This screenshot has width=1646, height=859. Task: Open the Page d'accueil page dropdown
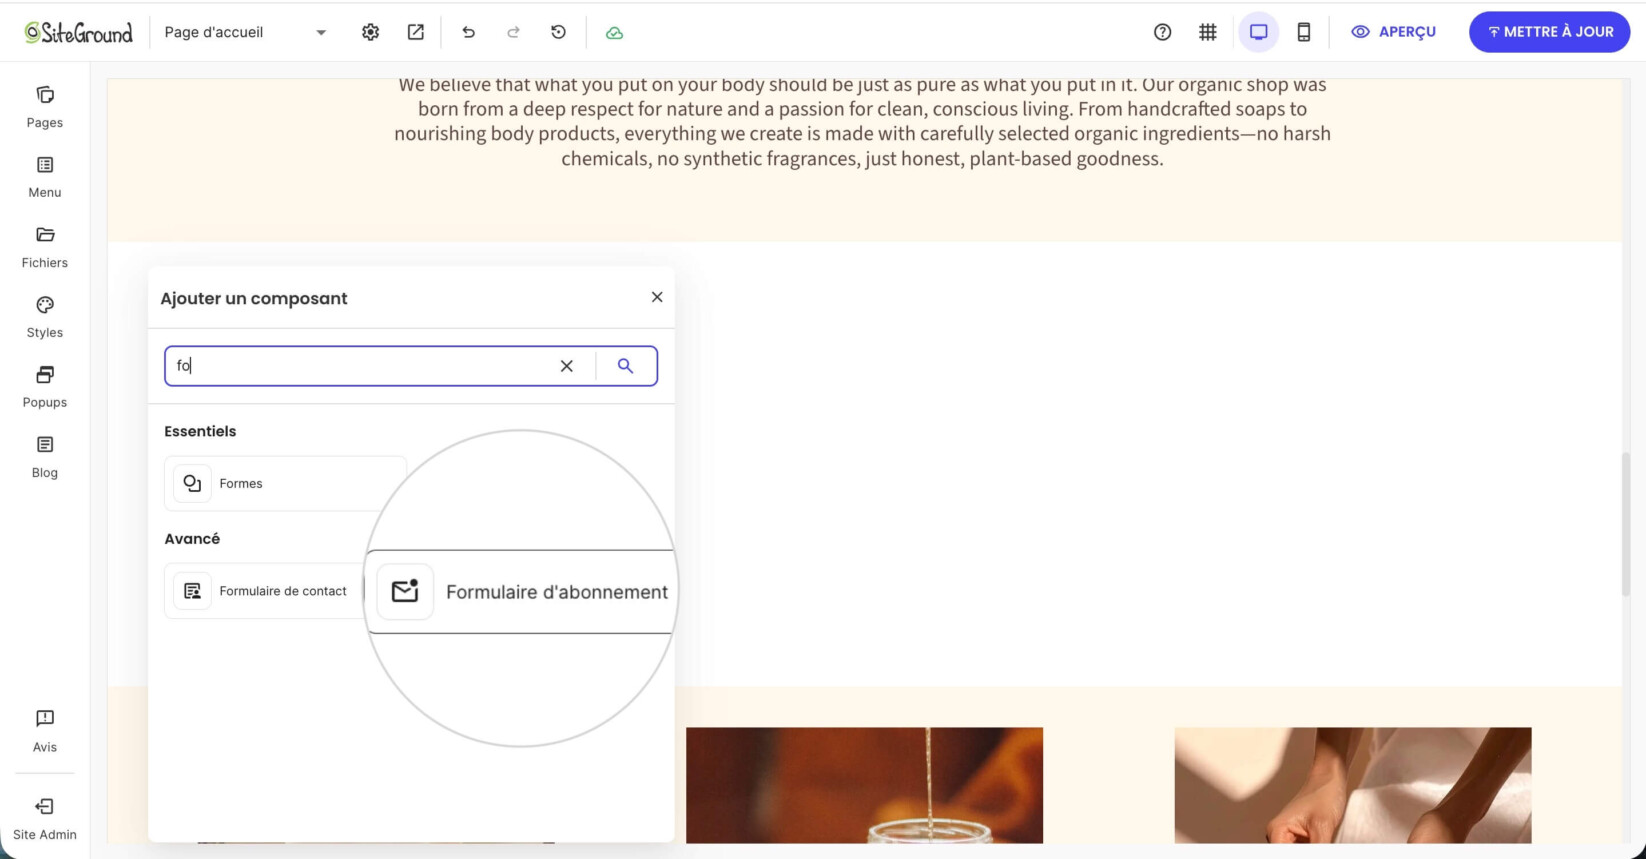click(x=245, y=32)
